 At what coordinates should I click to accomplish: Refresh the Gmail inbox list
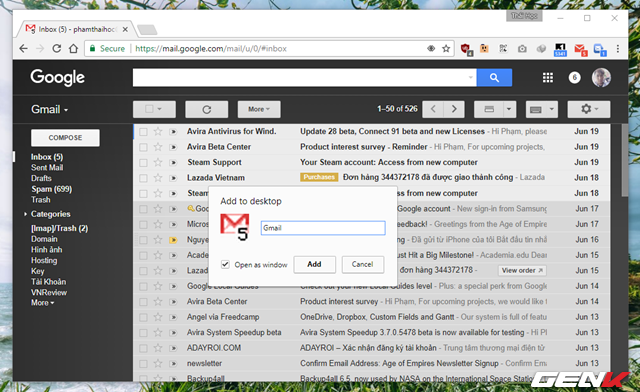207,109
